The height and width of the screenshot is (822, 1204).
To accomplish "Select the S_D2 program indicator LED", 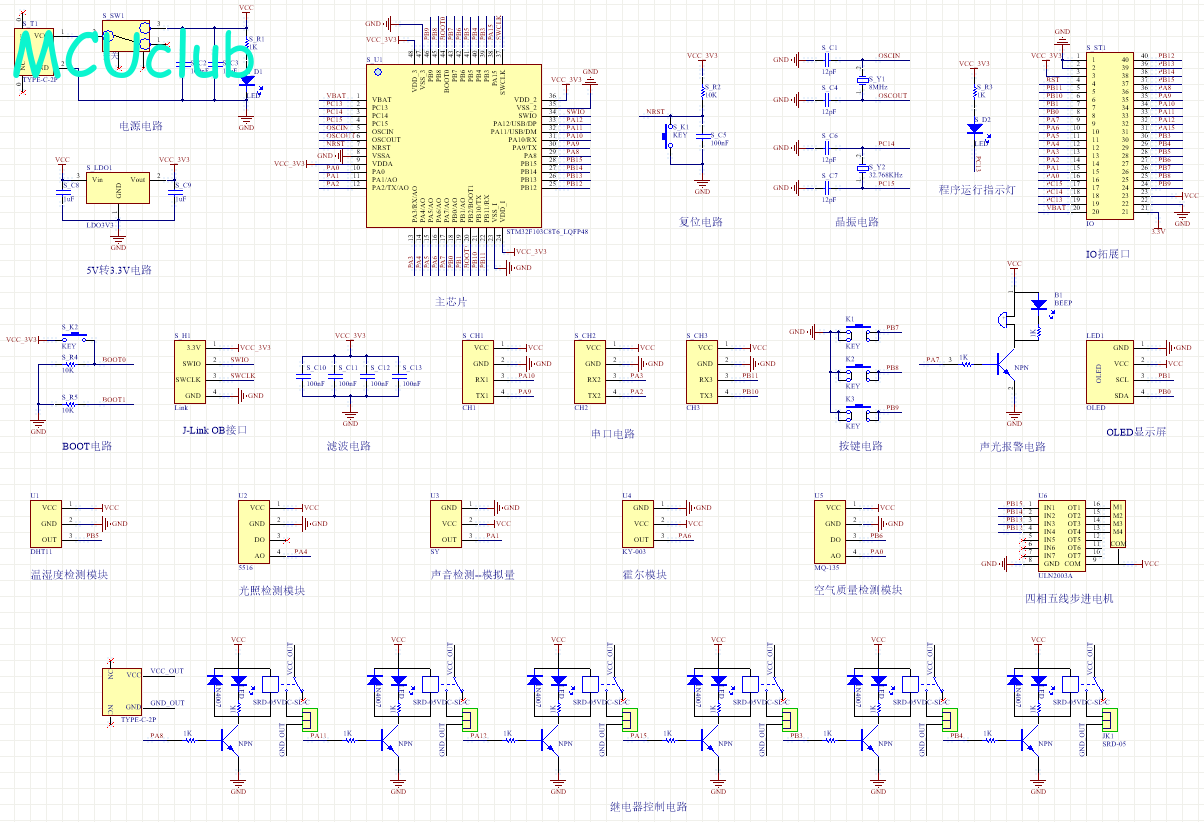I will (x=976, y=128).
